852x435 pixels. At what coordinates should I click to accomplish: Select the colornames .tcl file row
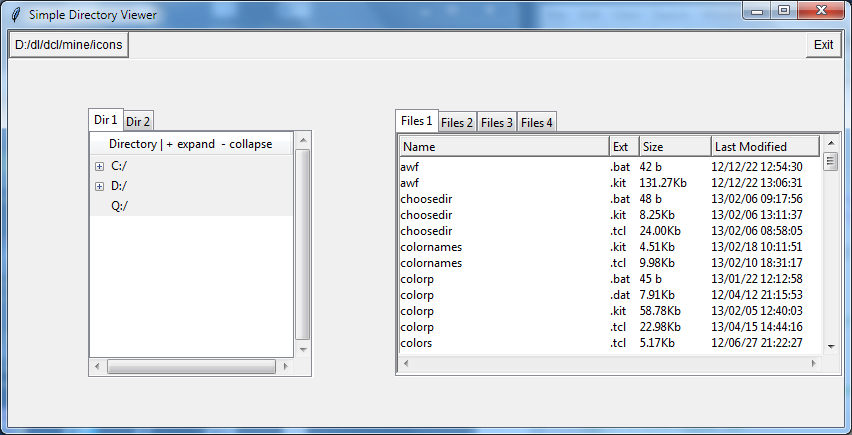pyautogui.click(x=609, y=263)
